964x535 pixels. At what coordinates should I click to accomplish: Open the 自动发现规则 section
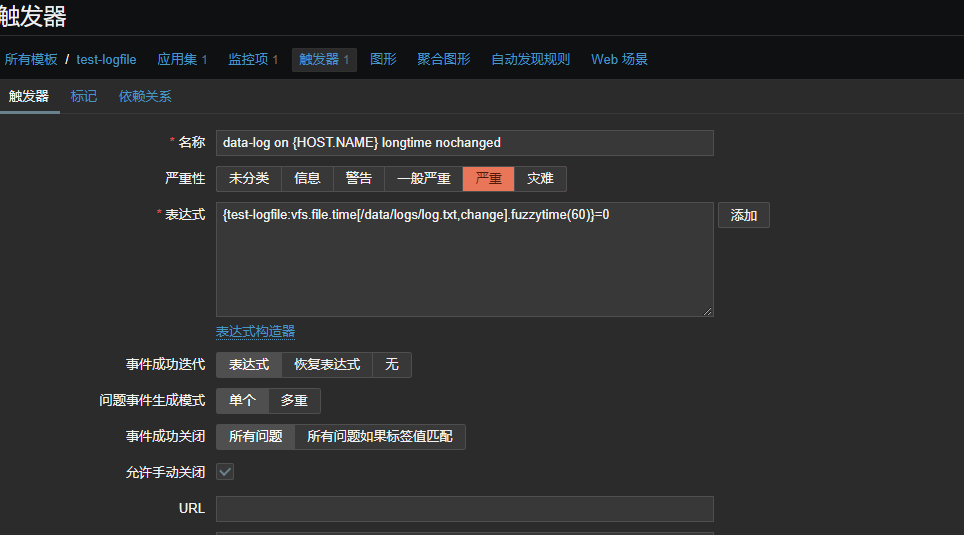tap(530, 60)
